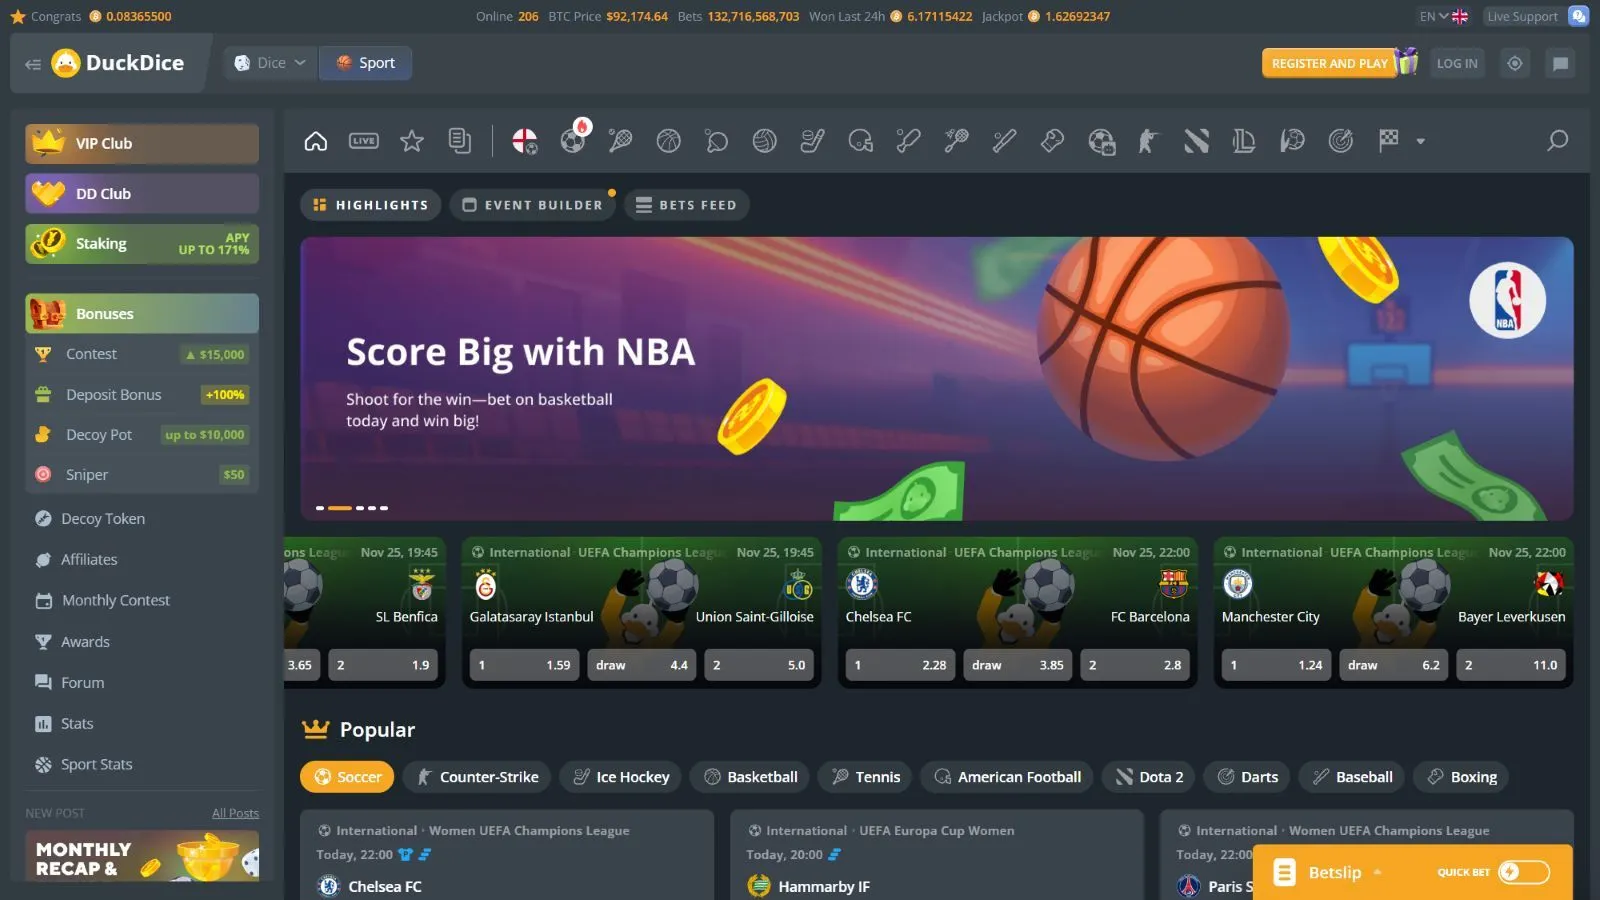Open Staking with APY up to 171%
This screenshot has width=1600, height=900.
click(x=142, y=243)
